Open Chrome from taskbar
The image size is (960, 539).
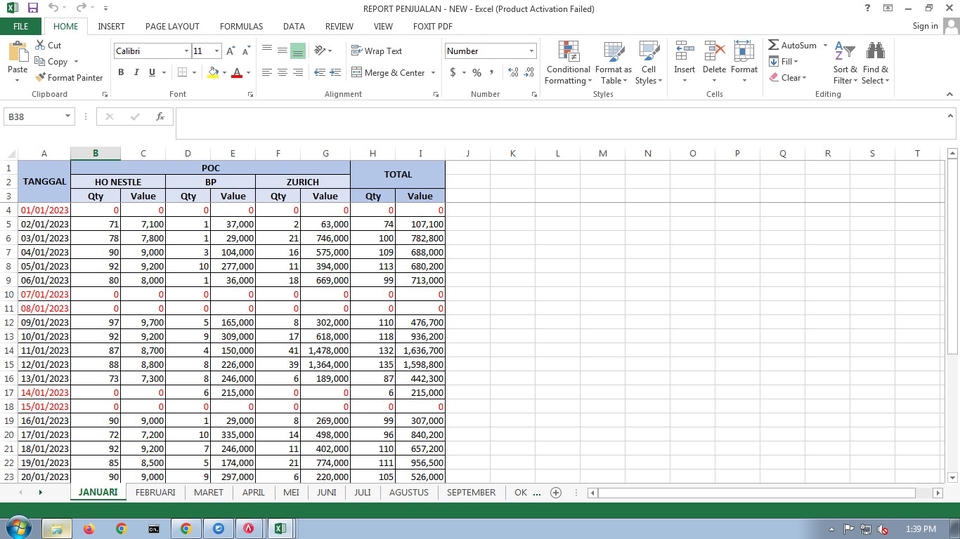121,529
